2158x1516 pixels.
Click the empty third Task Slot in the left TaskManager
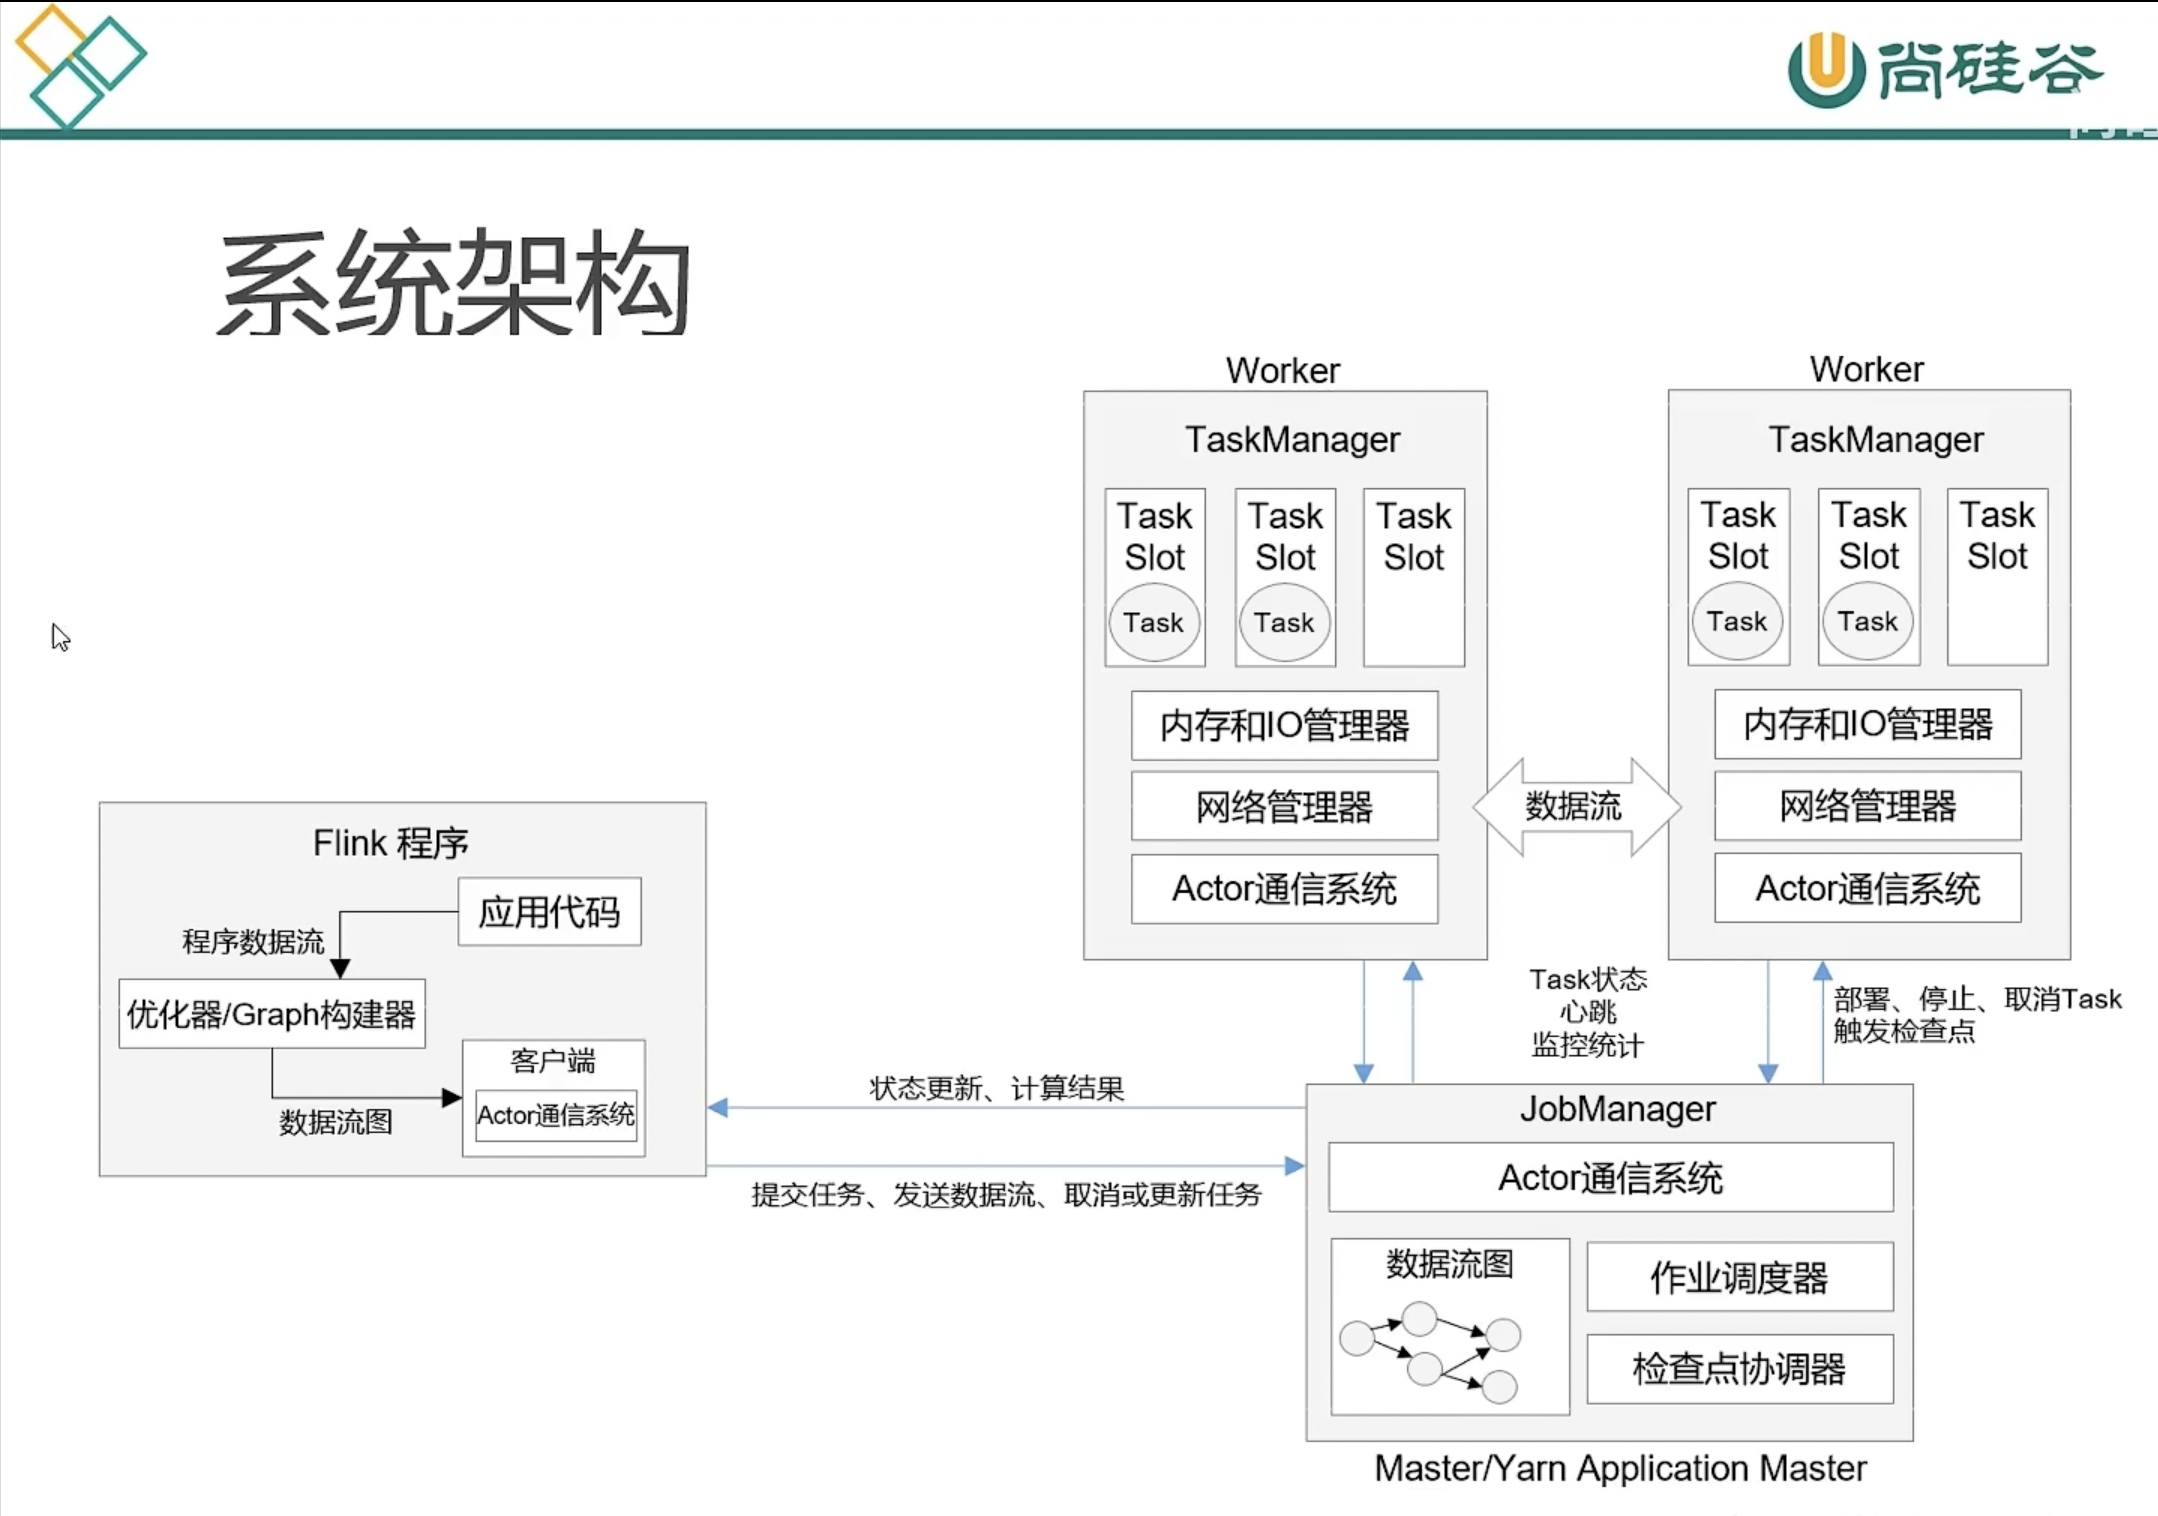(x=1414, y=577)
